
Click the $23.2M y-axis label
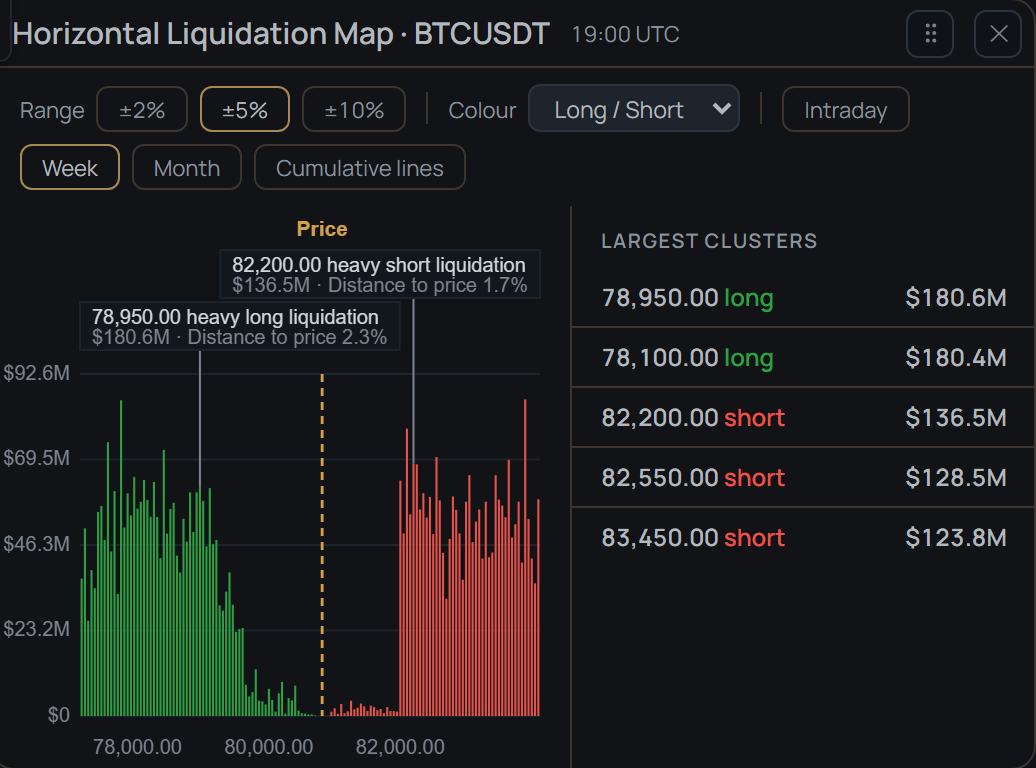coord(36,629)
